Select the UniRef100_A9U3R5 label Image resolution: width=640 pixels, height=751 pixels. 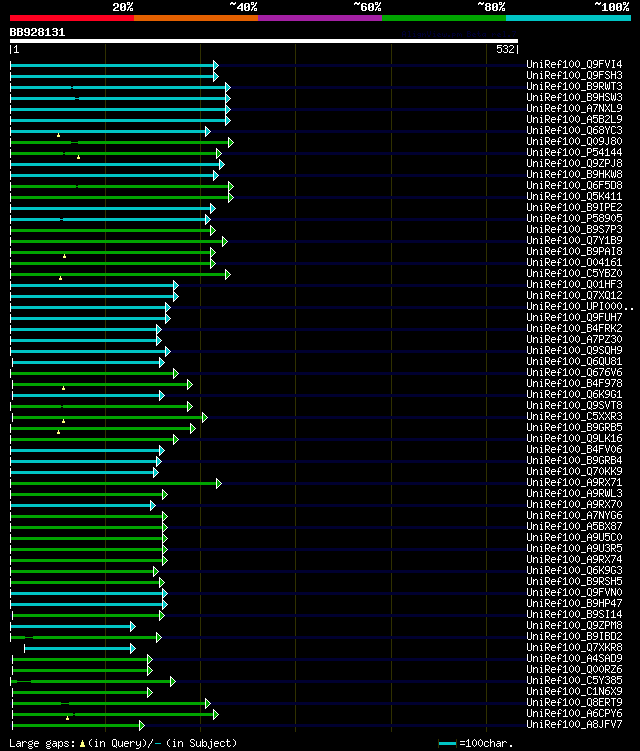(x=574, y=549)
